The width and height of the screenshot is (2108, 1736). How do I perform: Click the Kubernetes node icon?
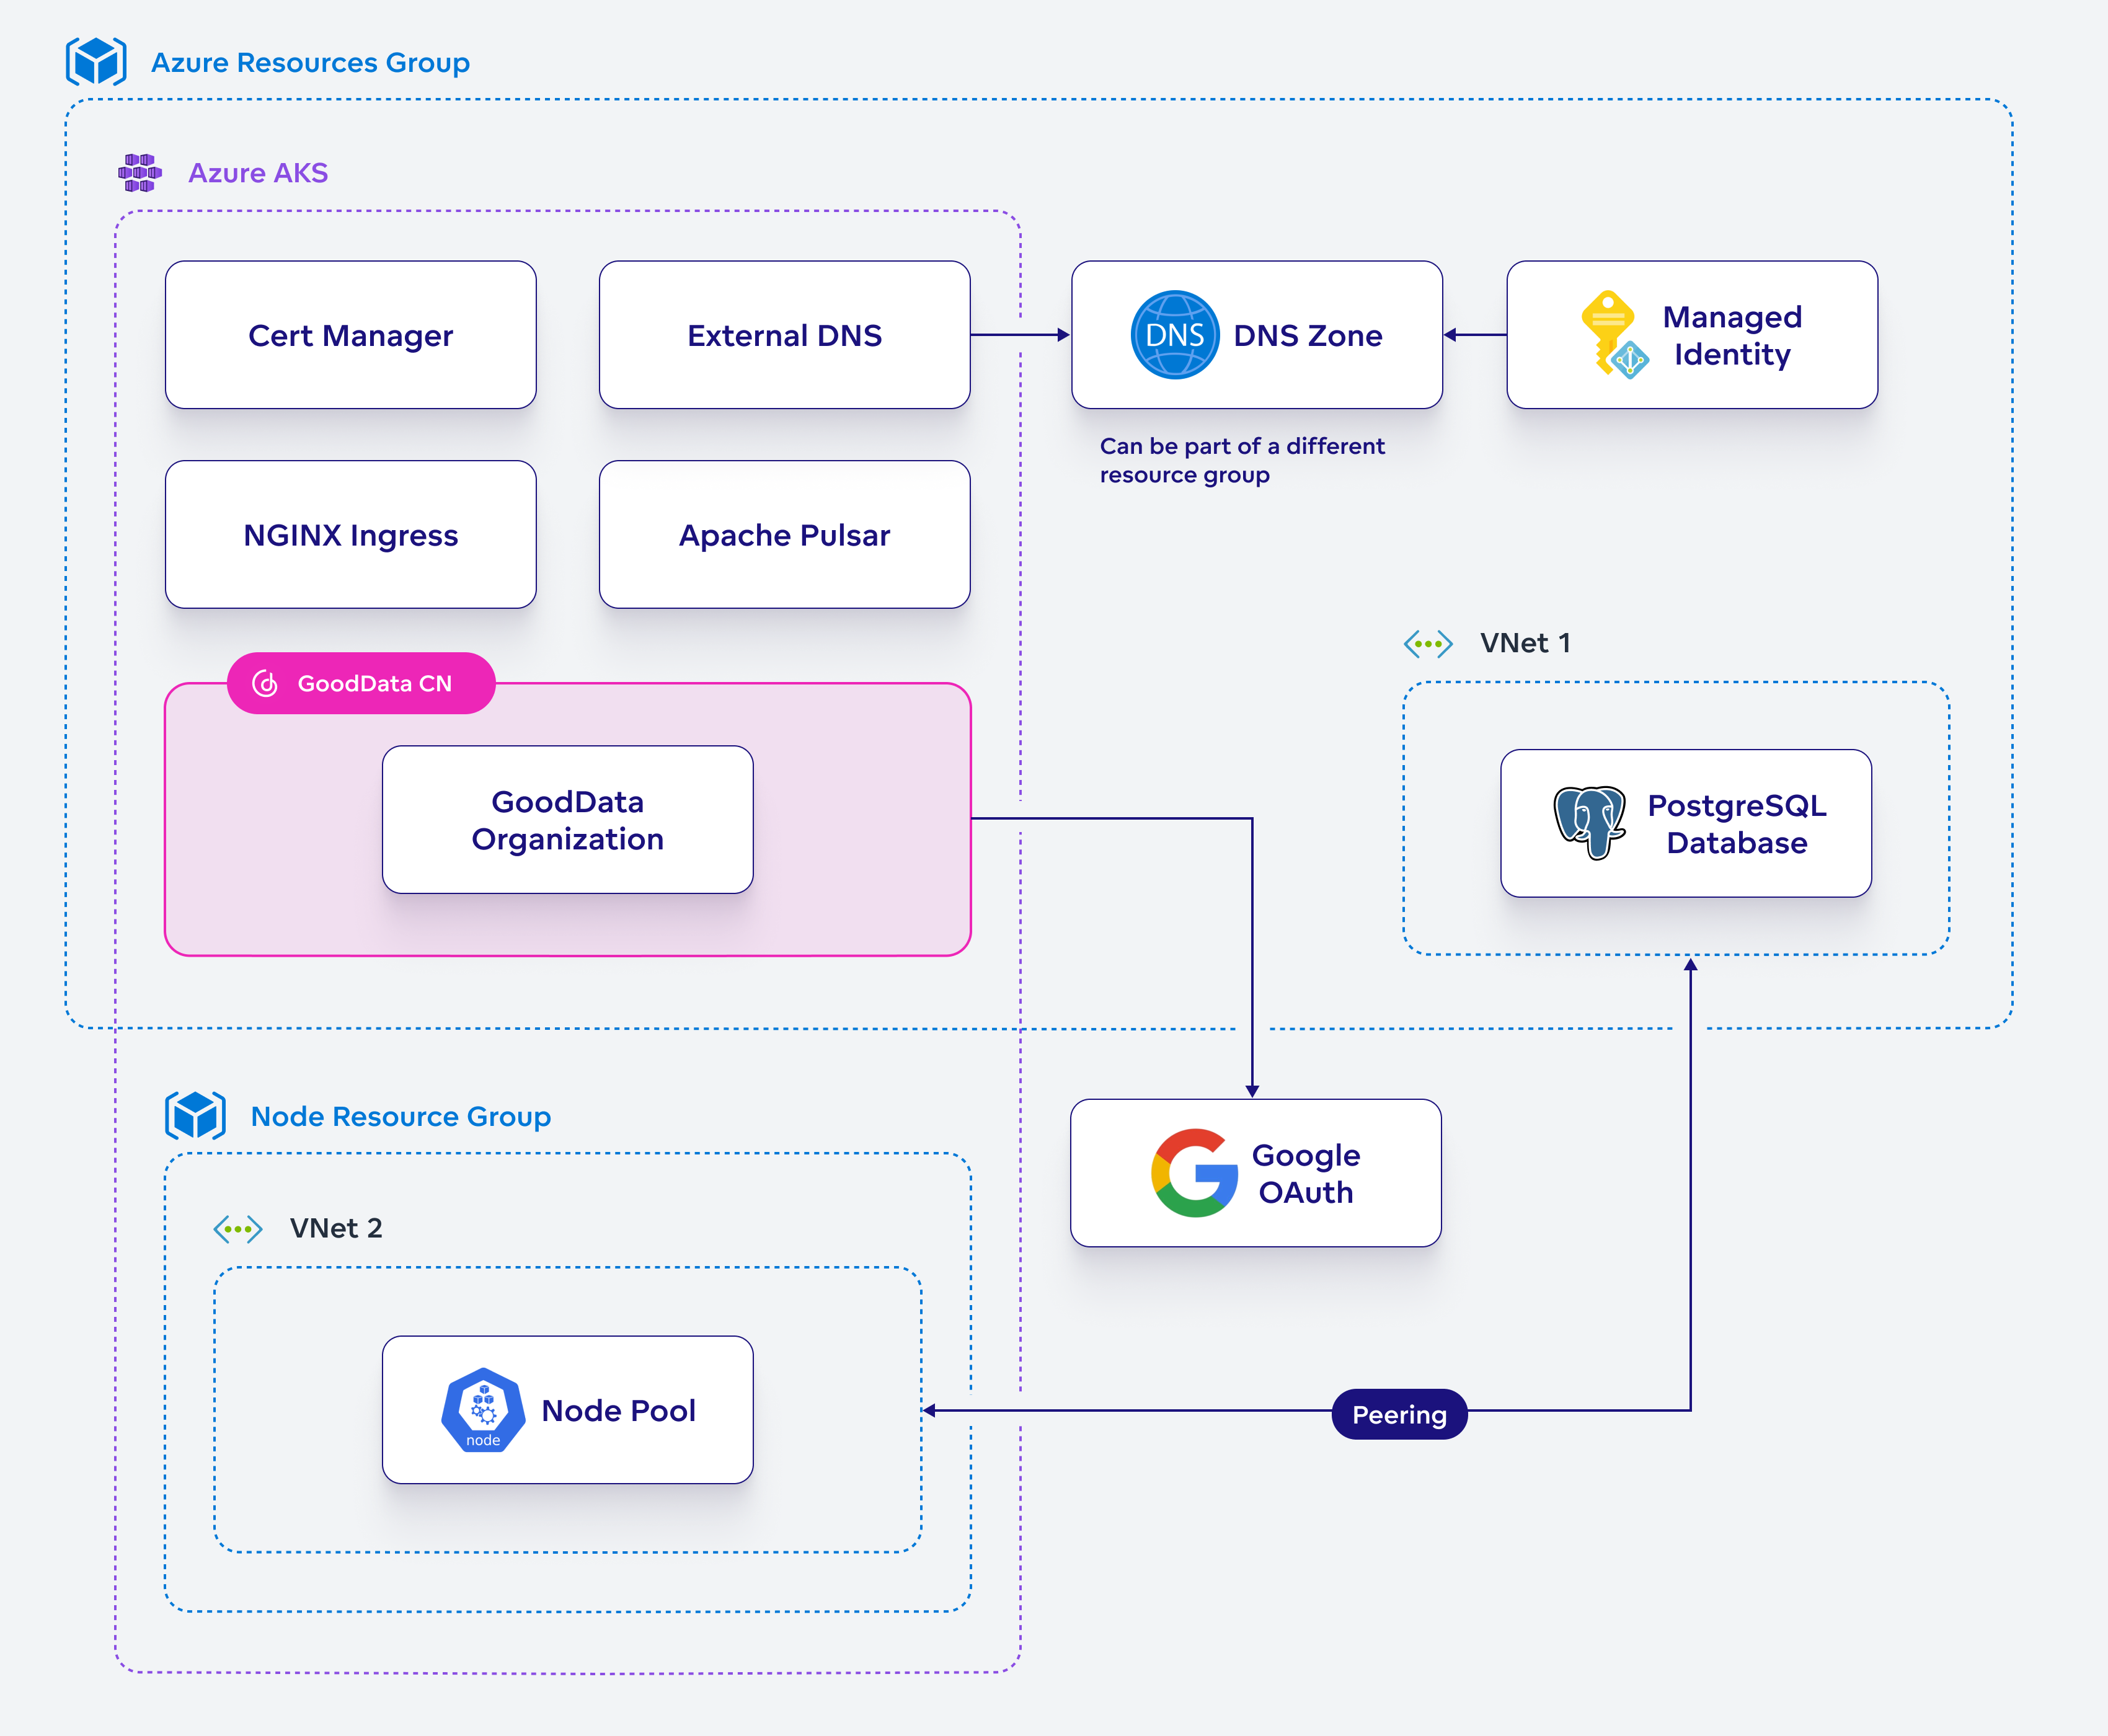tap(483, 1410)
